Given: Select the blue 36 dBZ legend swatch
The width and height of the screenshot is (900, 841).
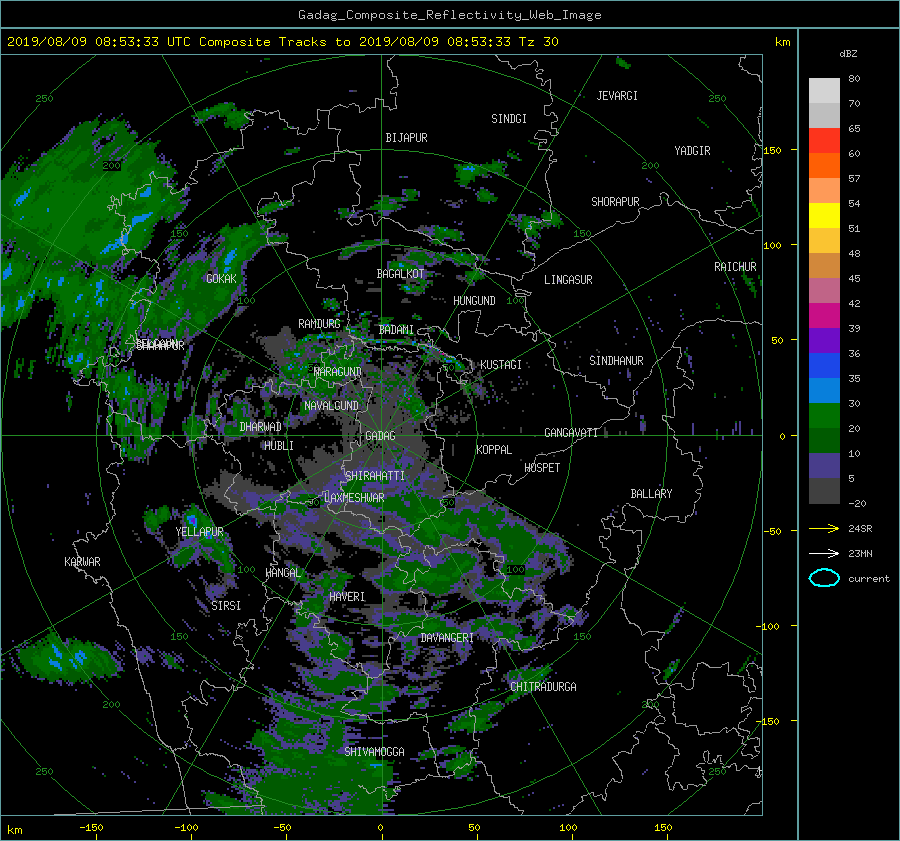Looking at the screenshot, I should tap(824, 365).
